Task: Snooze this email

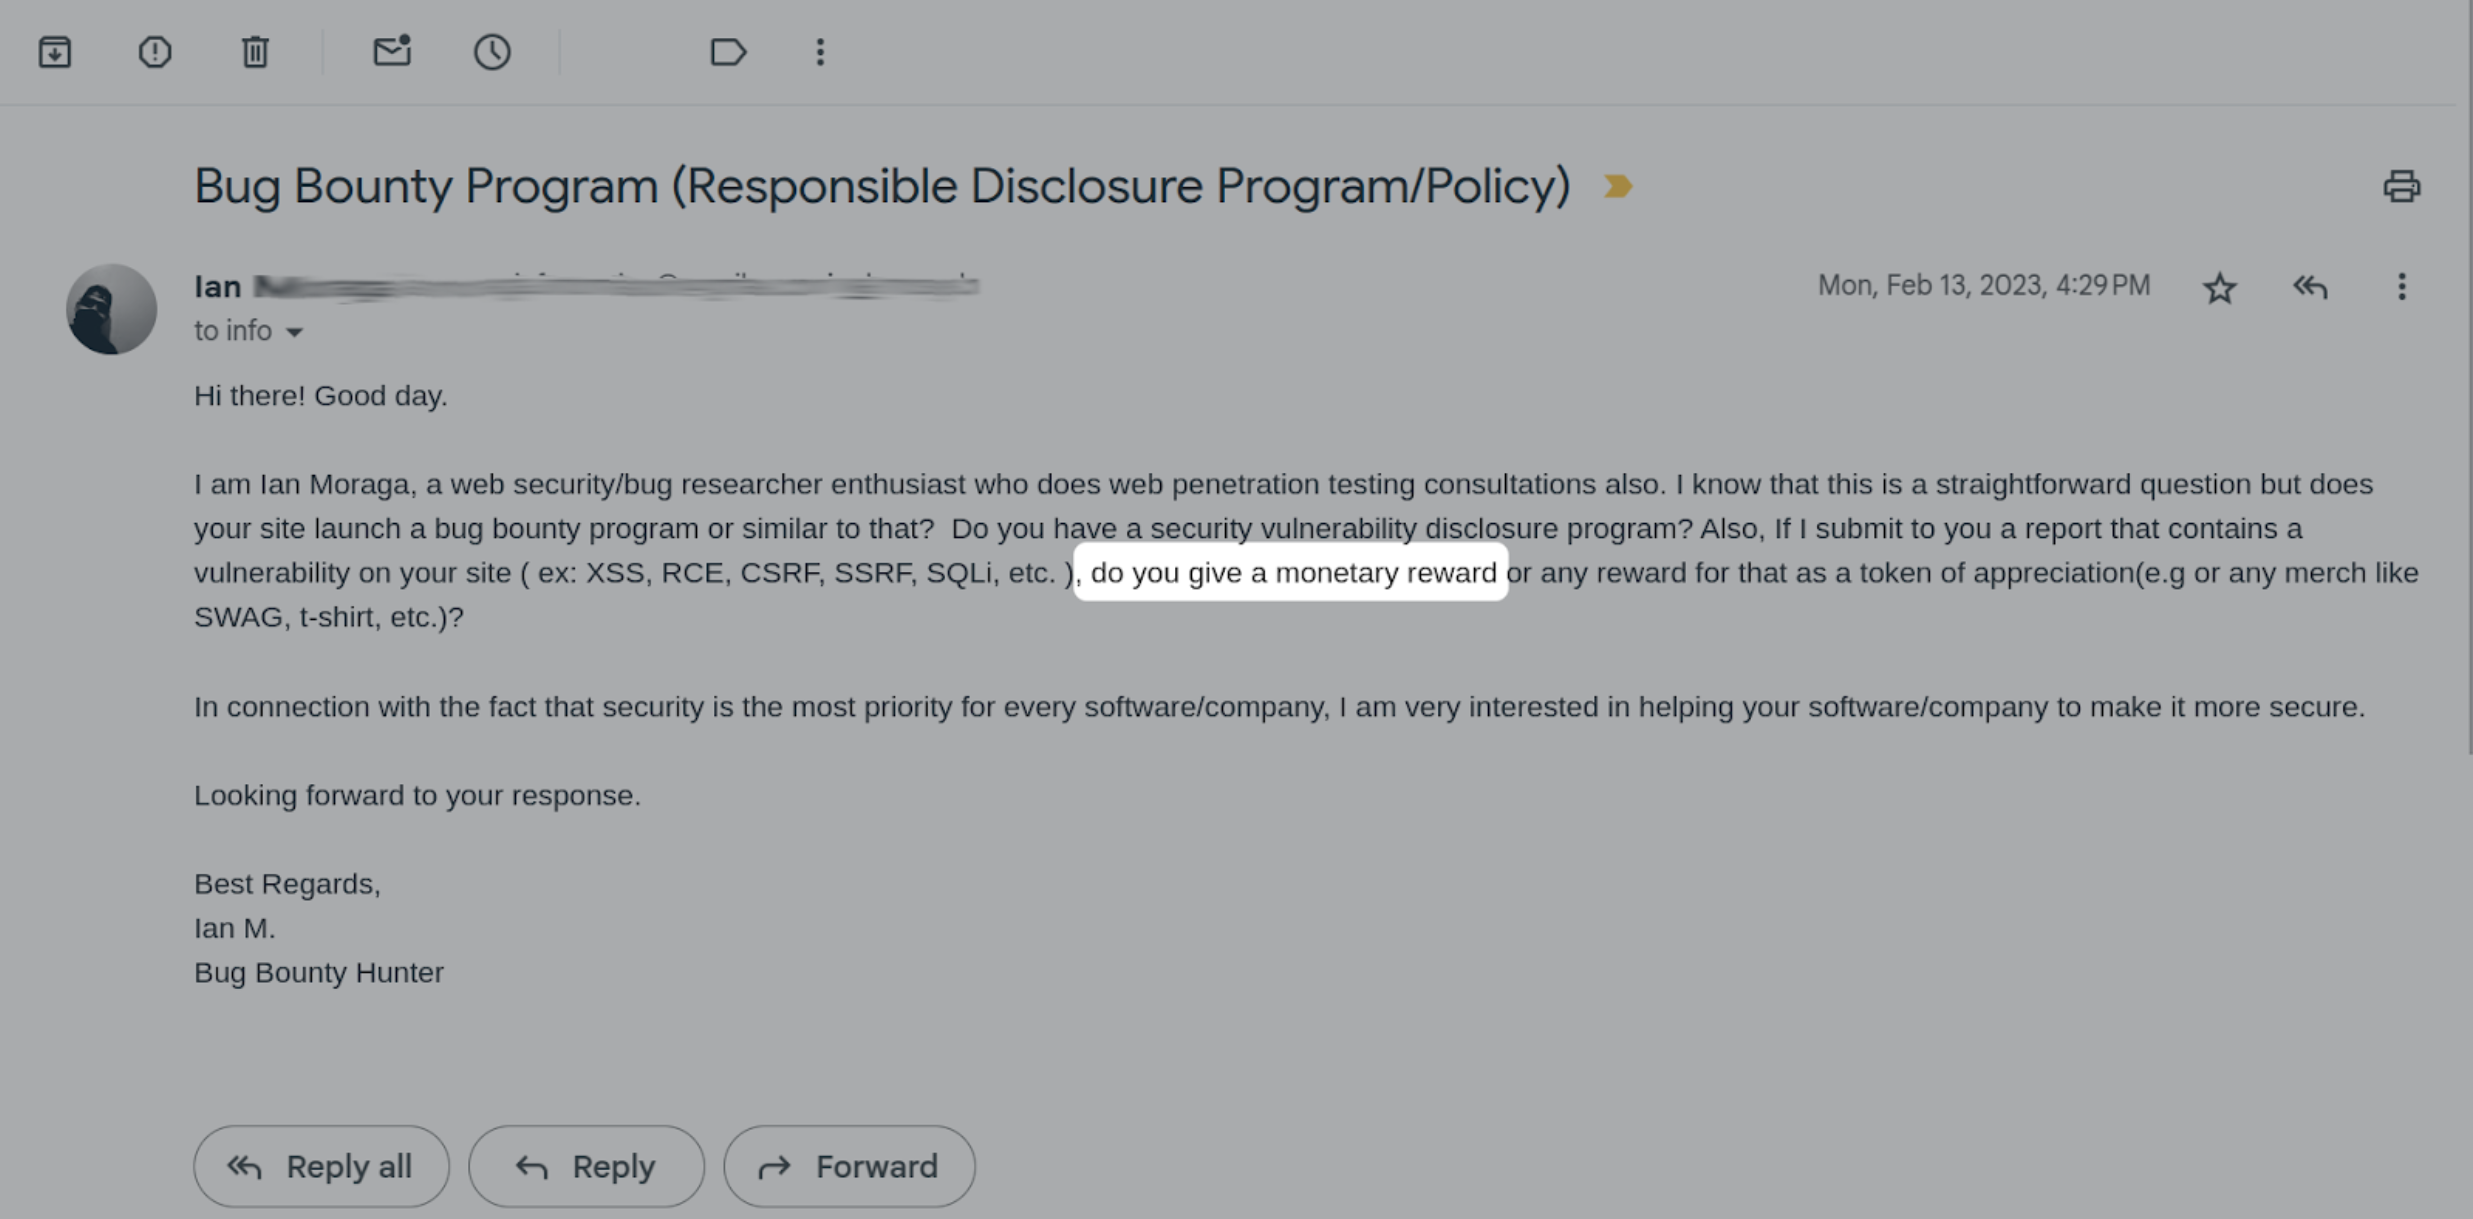Action: coord(492,51)
